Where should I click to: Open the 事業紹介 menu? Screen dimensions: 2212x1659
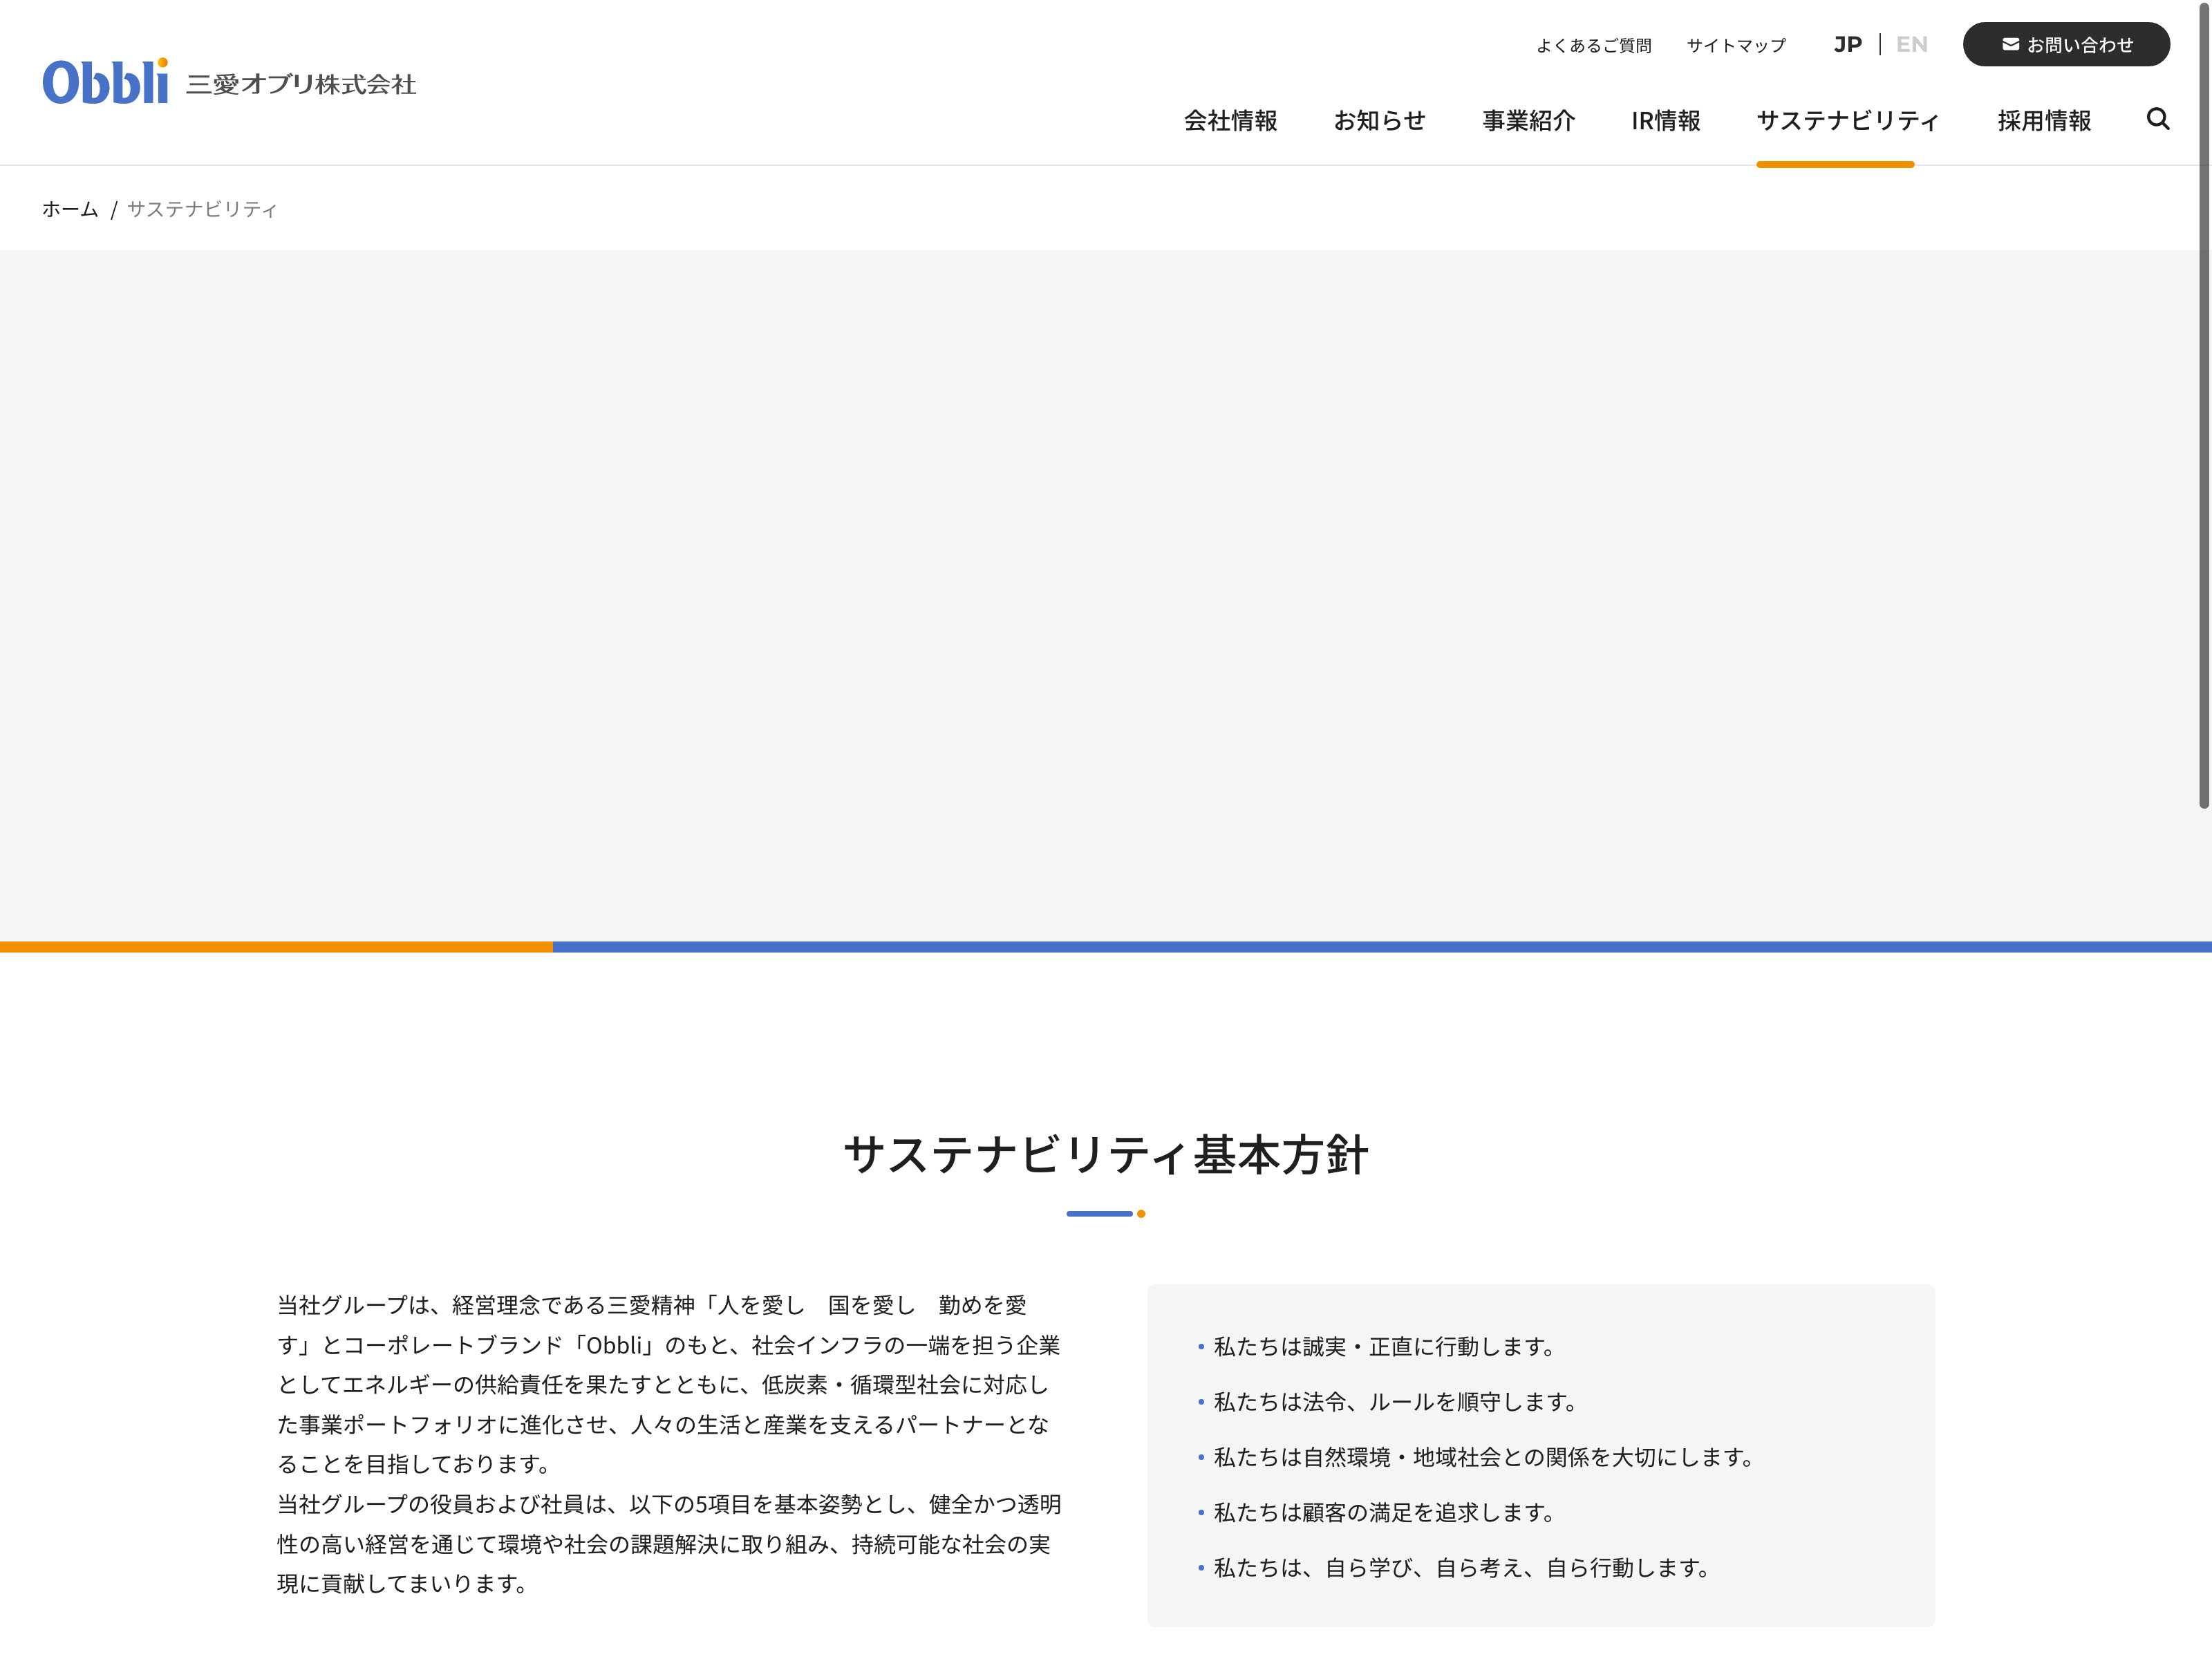(1528, 121)
